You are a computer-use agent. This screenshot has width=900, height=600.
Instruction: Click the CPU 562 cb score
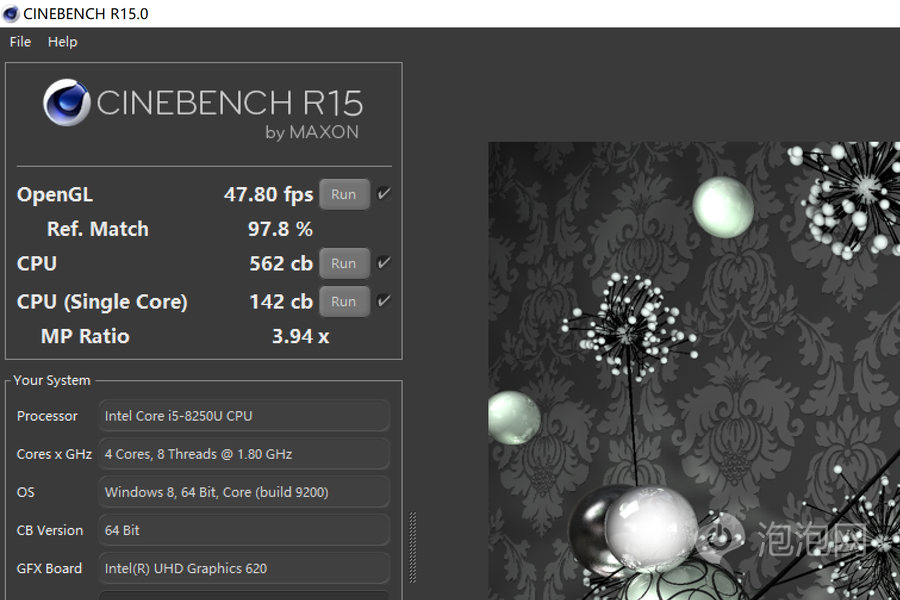point(280,264)
